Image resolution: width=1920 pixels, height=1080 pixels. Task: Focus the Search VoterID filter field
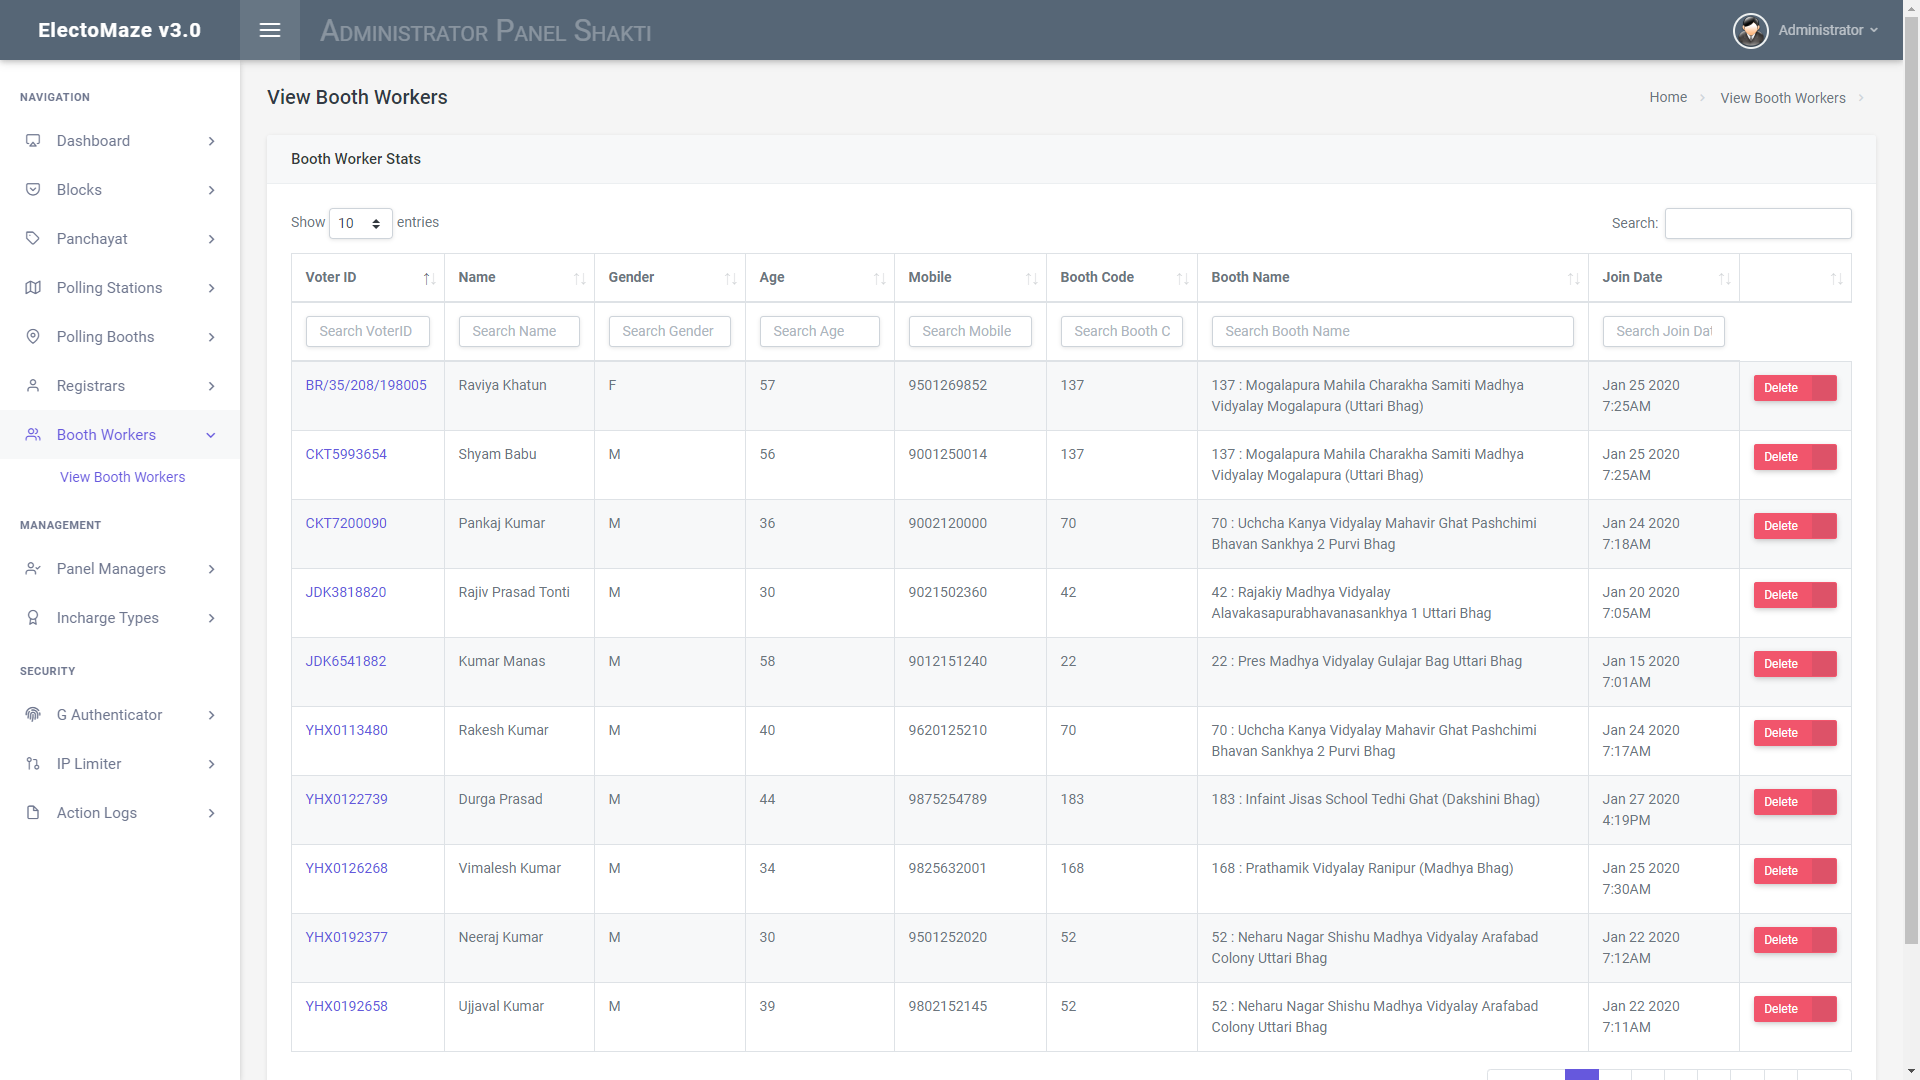[x=367, y=331]
